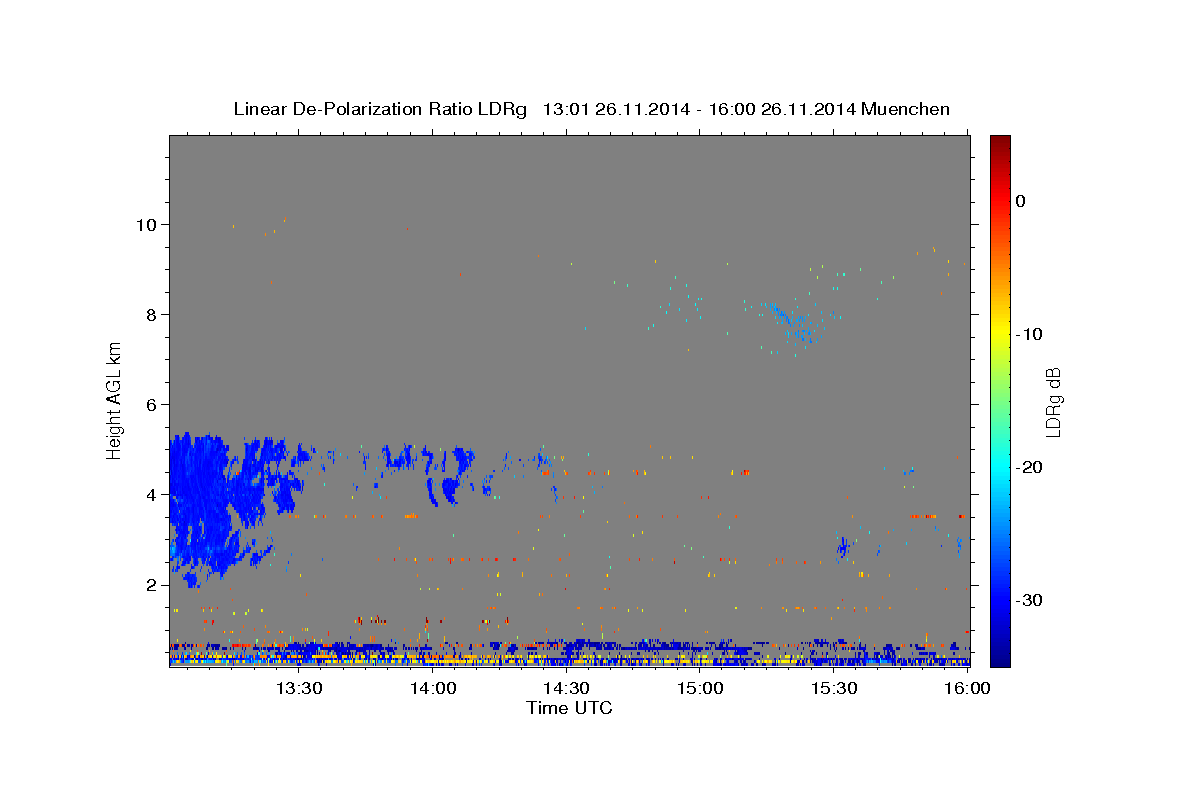The height and width of the screenshot is (800, 1200).
Task: Click the light blue cirrus echo near 8 km
Action: click(x=790, y=320)
